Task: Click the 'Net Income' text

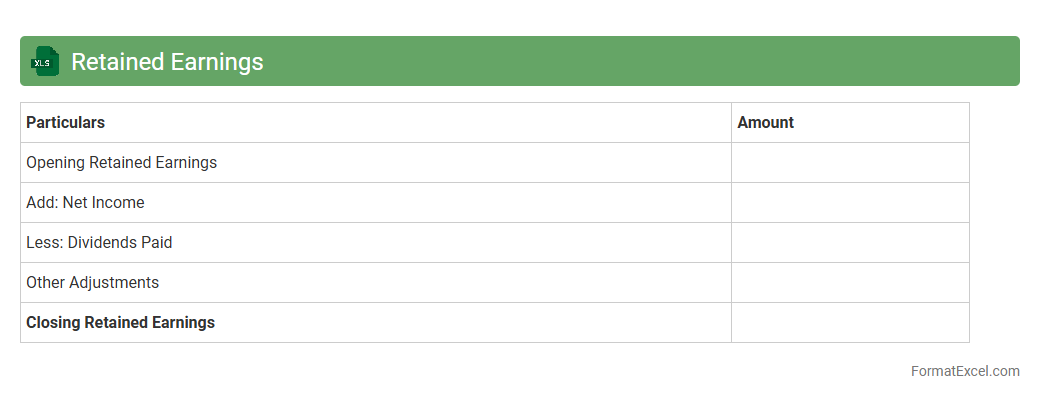Action: pyautogui.click(x=103, y=202)
